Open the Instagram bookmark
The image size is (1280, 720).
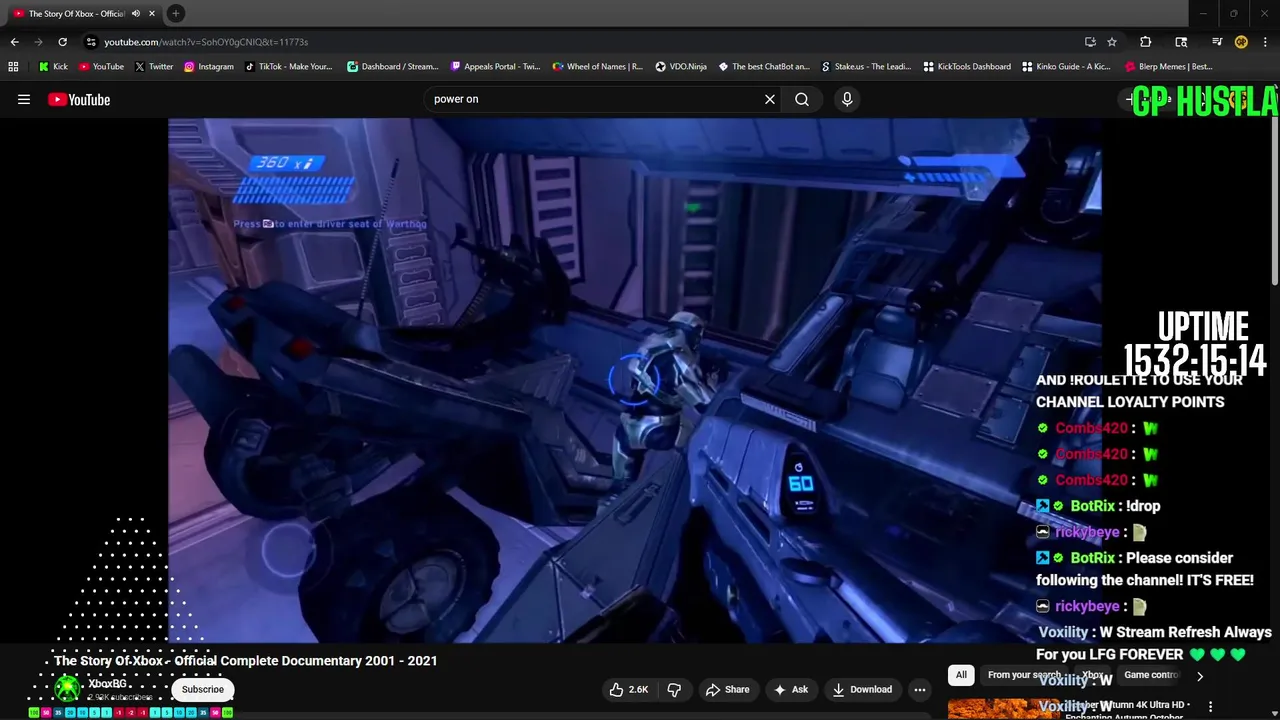pyautogui.click(x=208, y=67)
